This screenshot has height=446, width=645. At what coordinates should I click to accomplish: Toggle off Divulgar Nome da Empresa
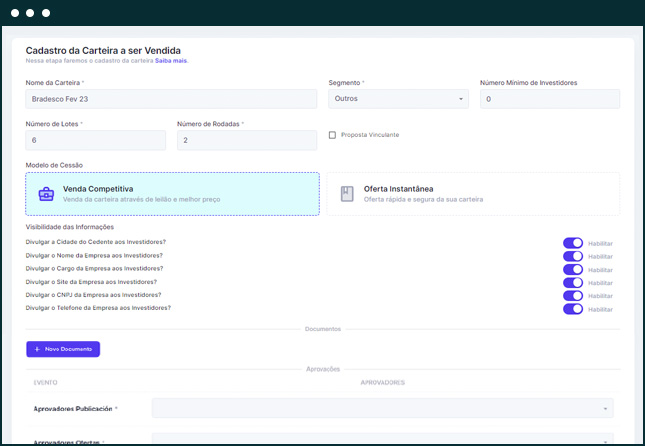[x=573, y=256]
